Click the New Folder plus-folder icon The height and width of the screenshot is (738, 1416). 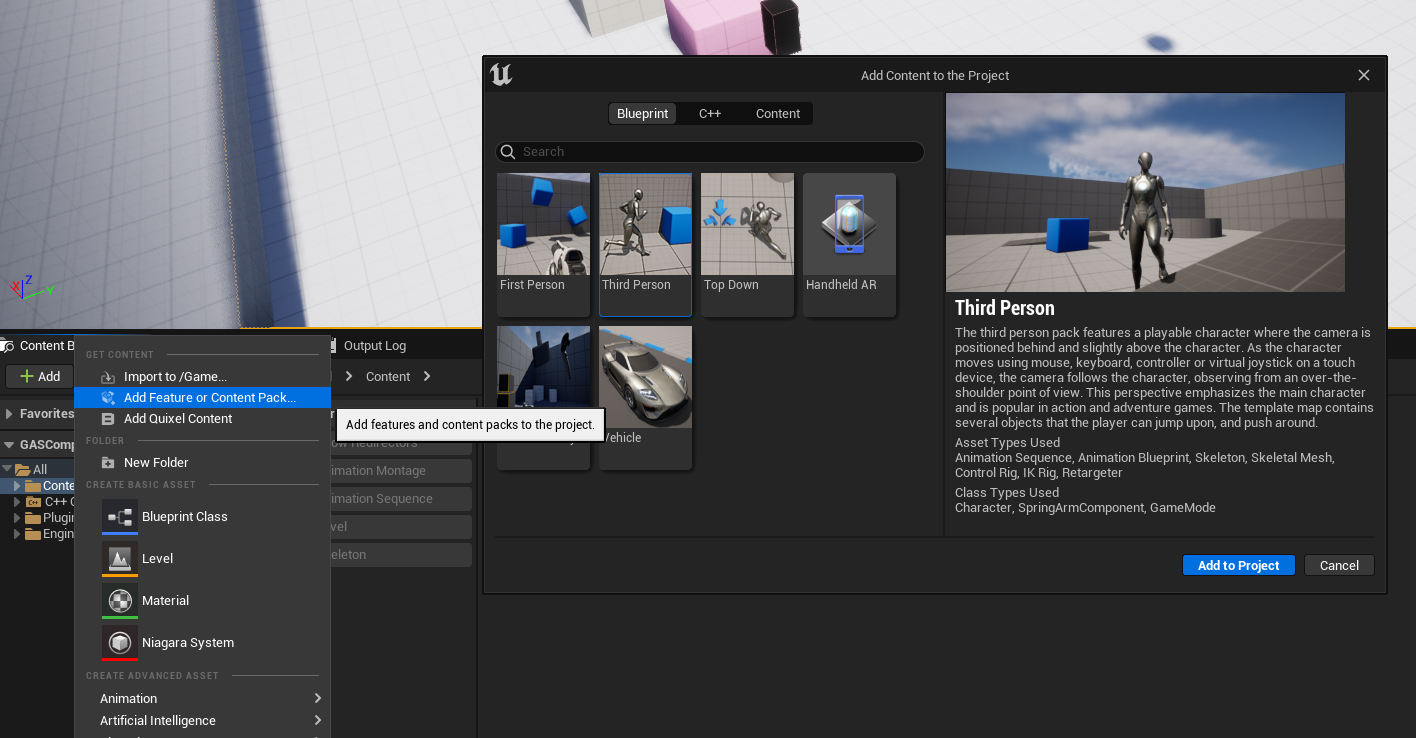[x=108, y=463]
